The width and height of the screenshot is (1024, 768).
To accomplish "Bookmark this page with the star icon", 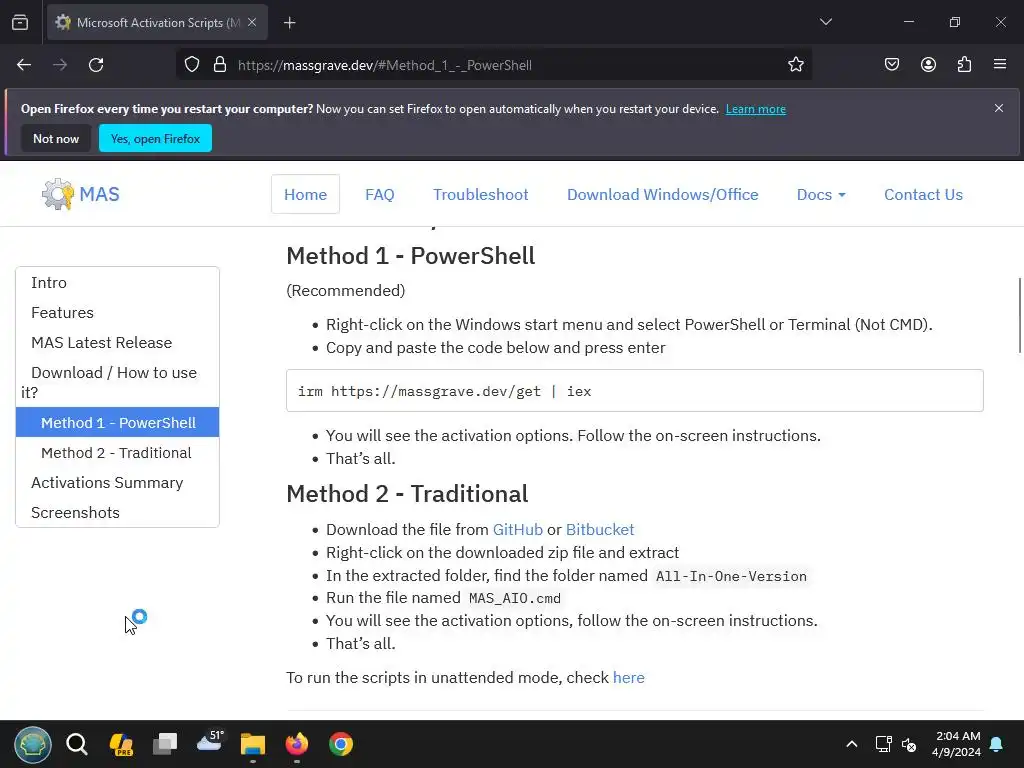I will (795, 65).
